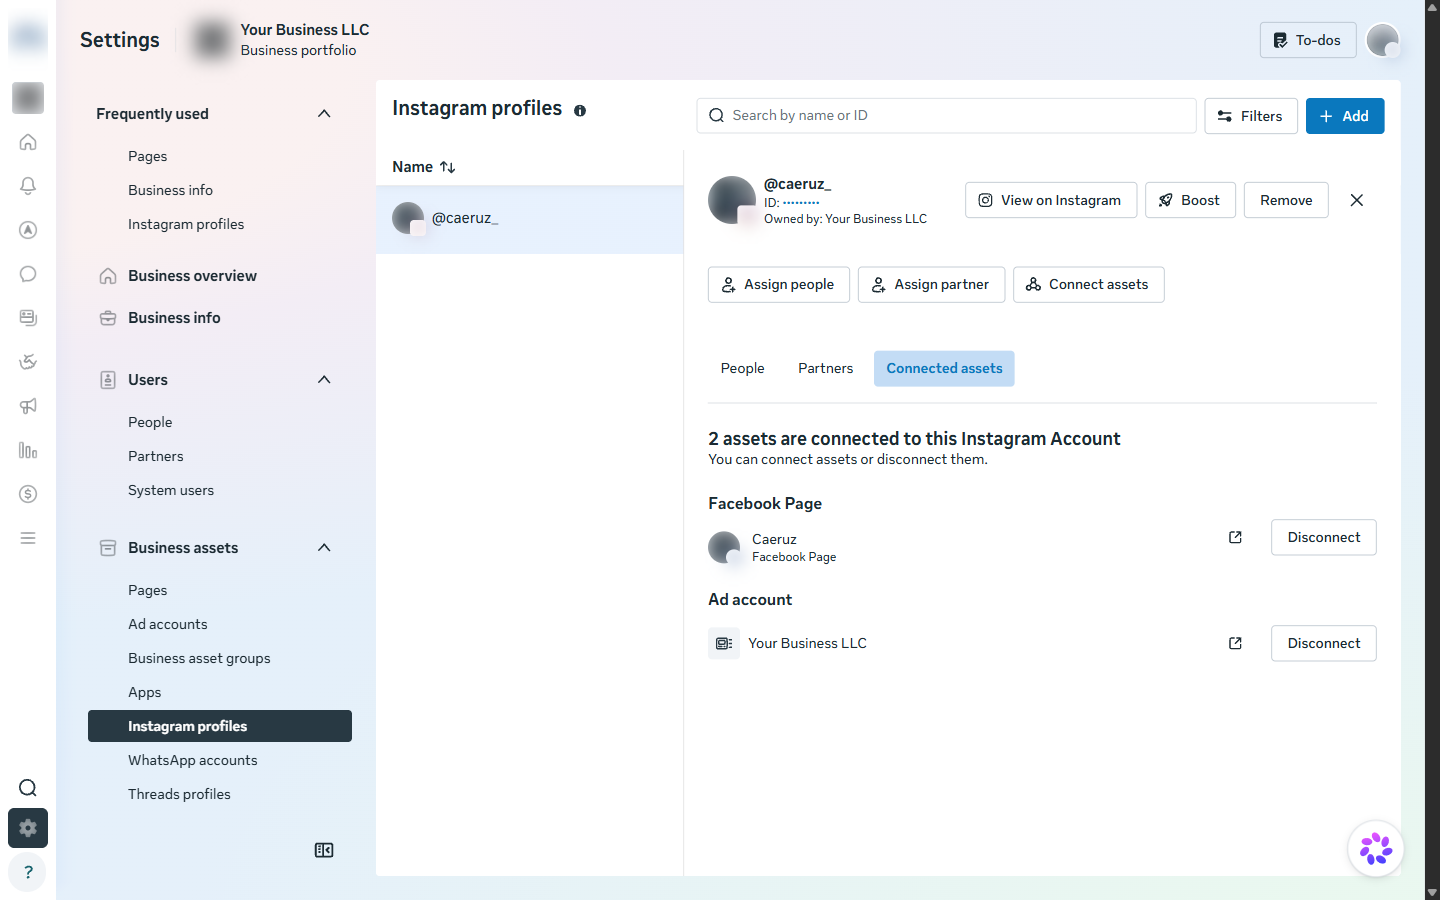
Task: Click Assign people button
Action: (779, 285)
